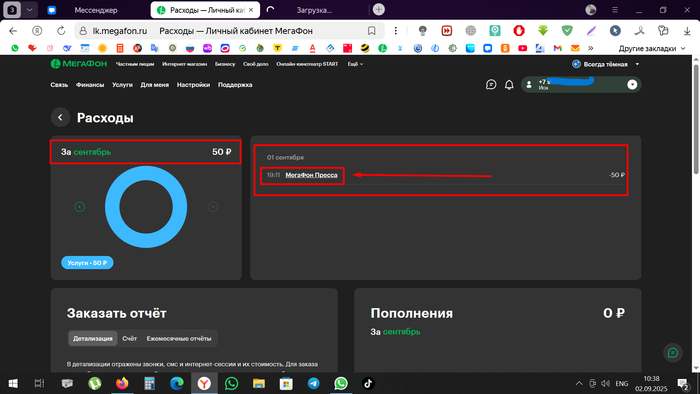The image size is (700, 394).
Task: Open the uTorrent taskbar icon
Action: click(95, 383)
